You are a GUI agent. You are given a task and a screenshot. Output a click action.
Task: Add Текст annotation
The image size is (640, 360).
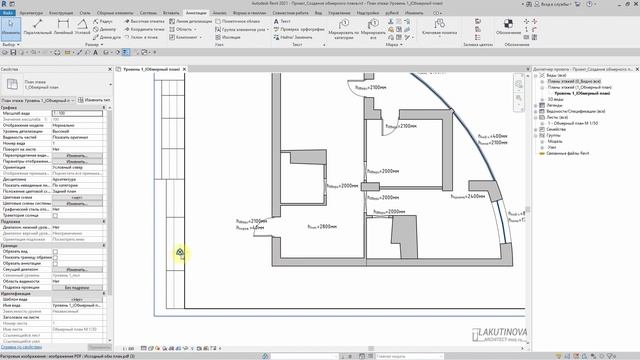[x=282, y=21]
